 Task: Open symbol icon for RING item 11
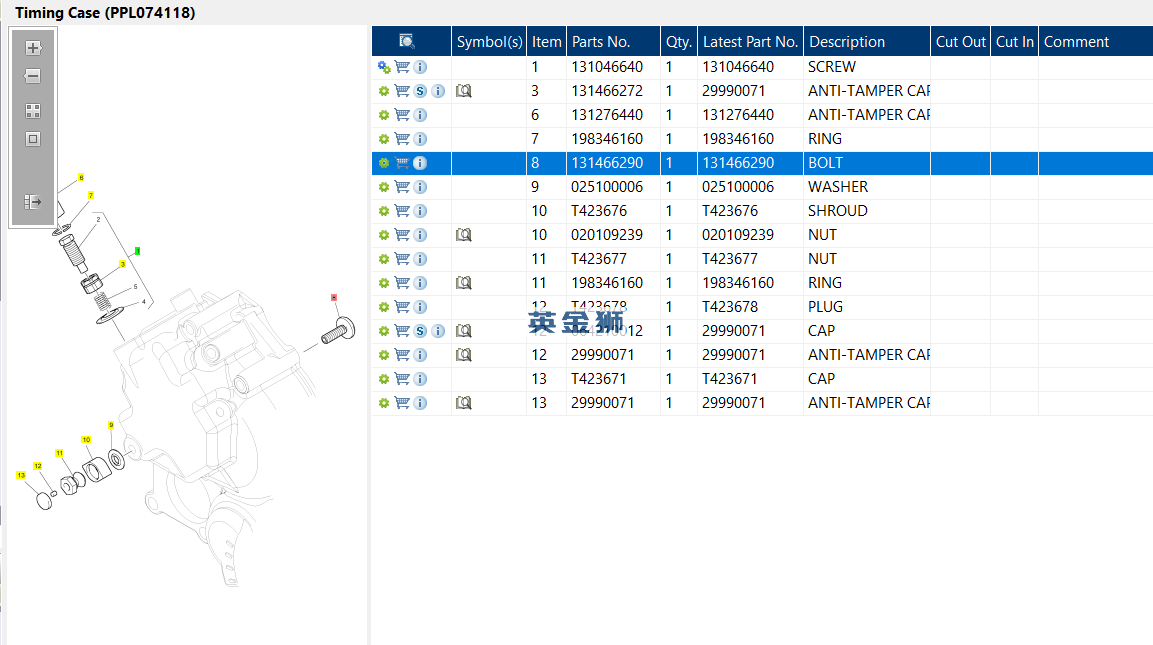[x=463, y=283]
